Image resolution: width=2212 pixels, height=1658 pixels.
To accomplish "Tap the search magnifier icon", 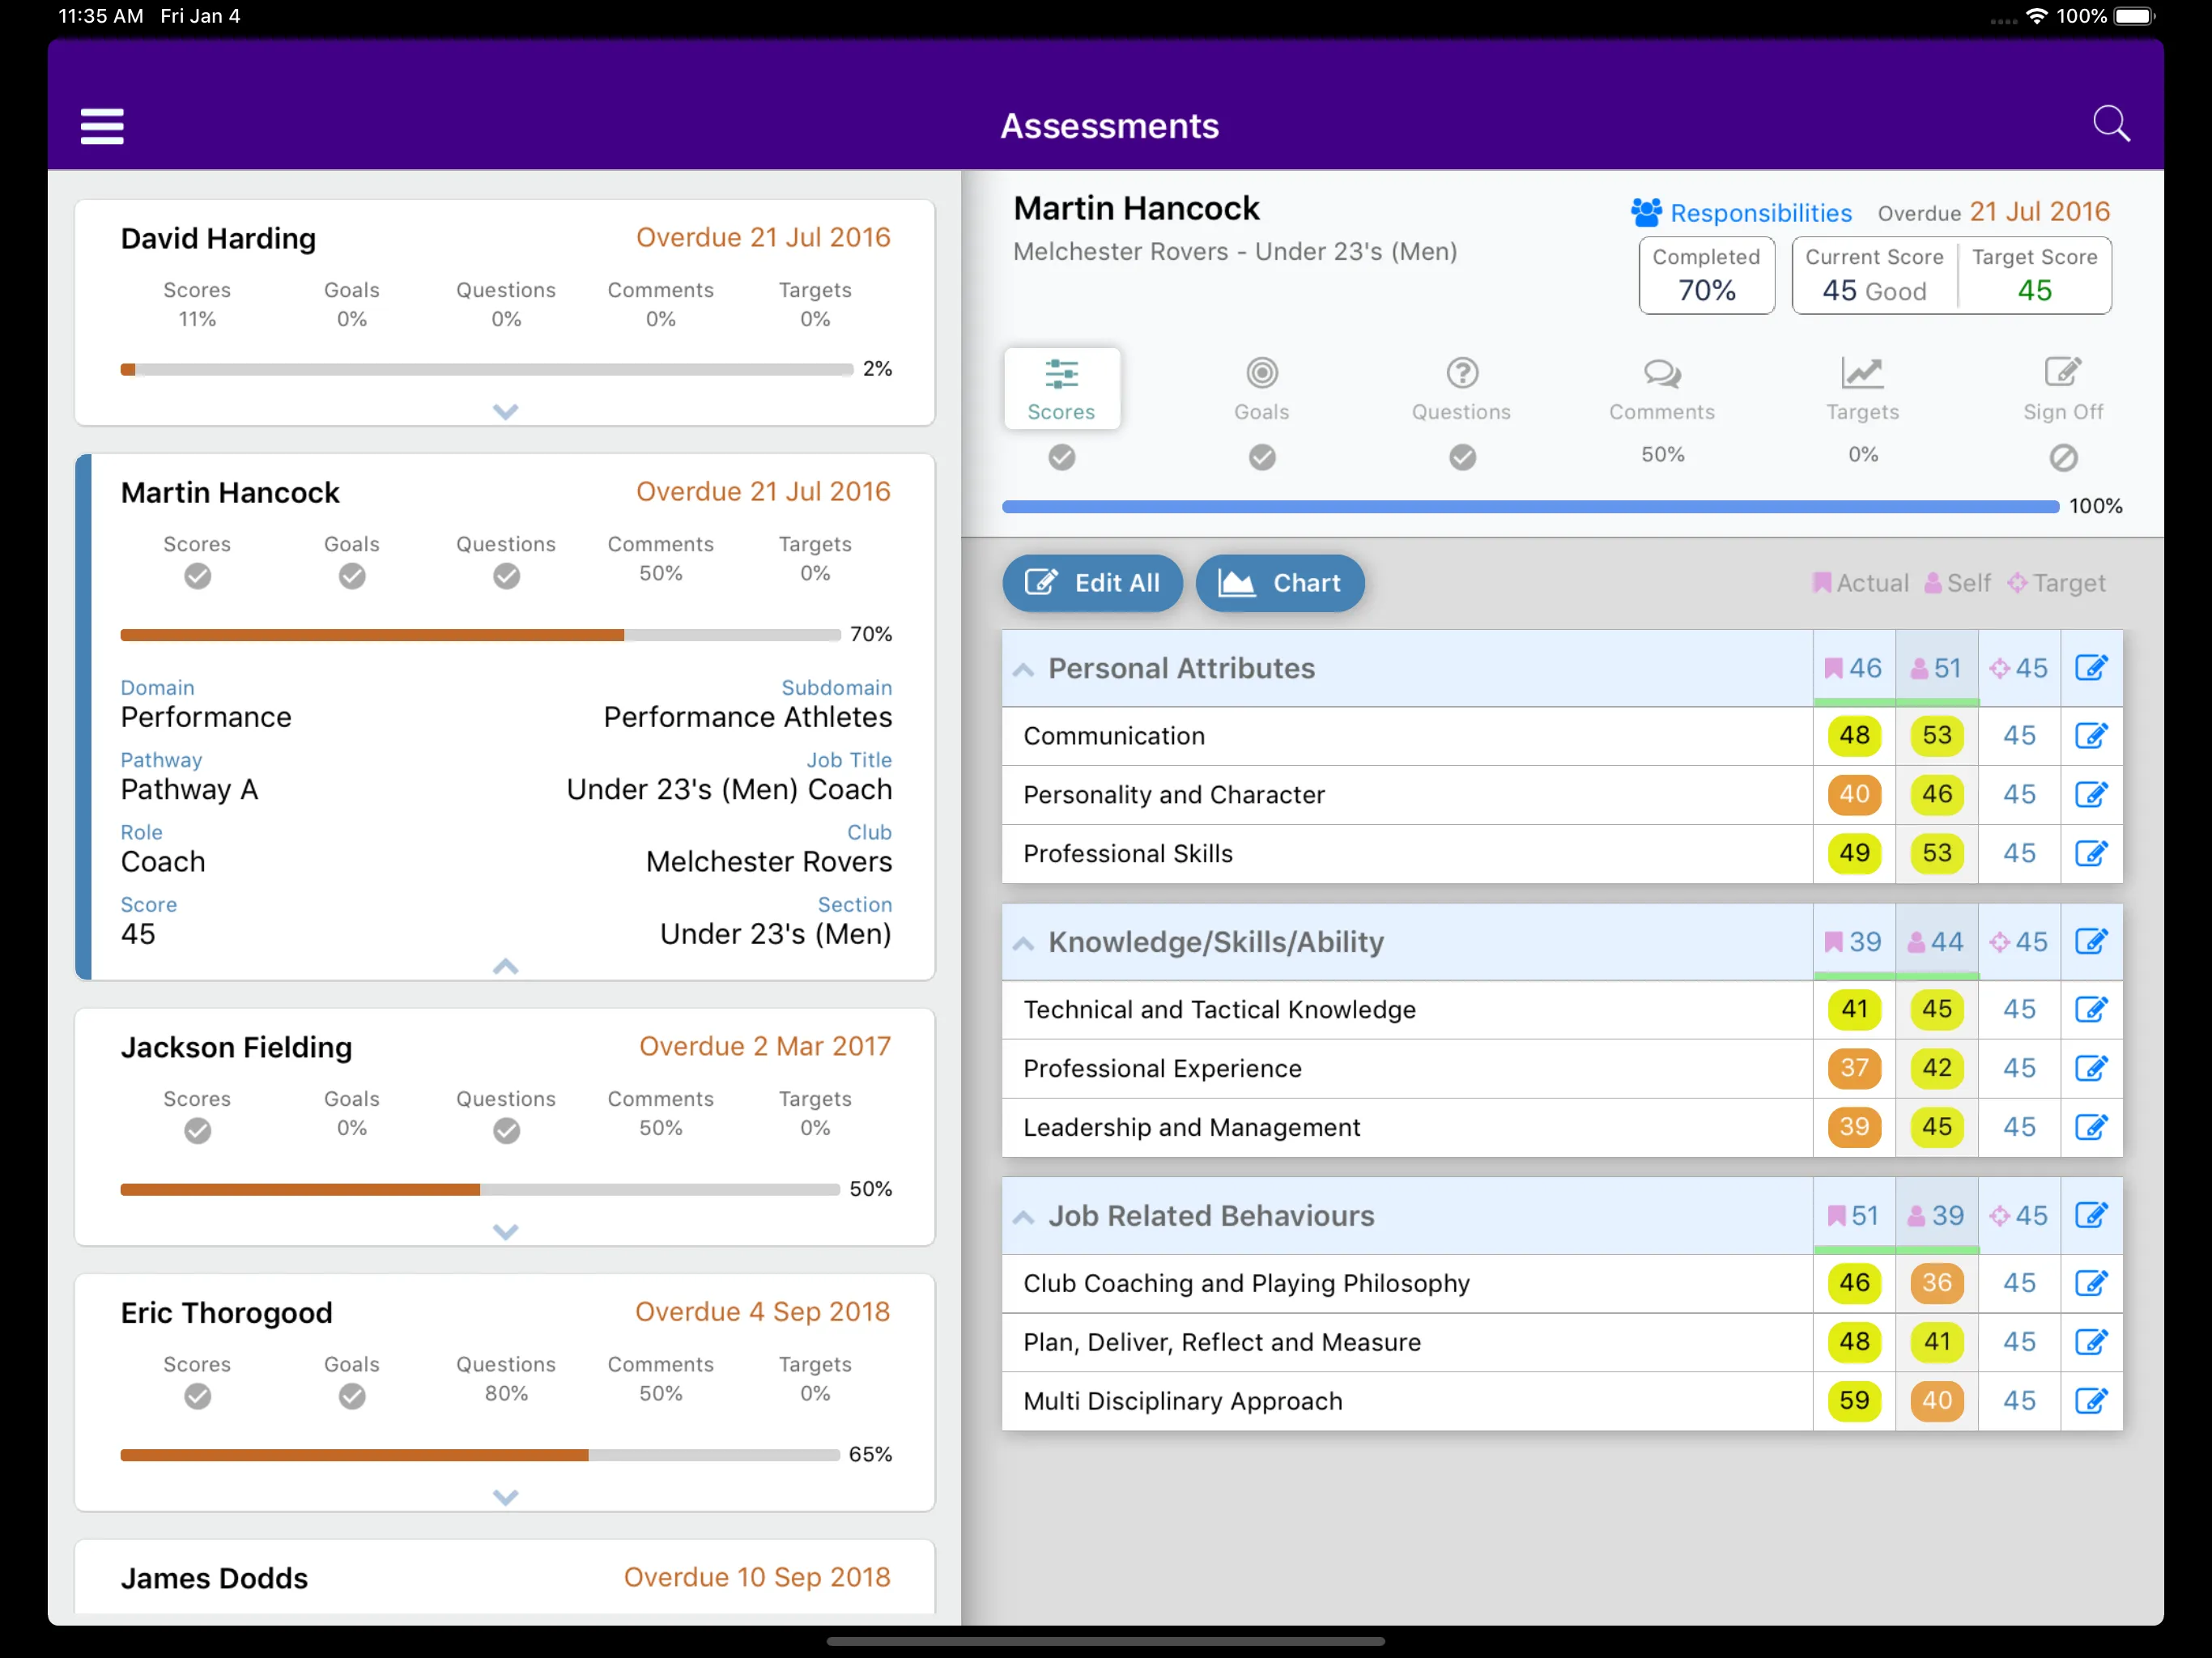I will (2111, 124).
